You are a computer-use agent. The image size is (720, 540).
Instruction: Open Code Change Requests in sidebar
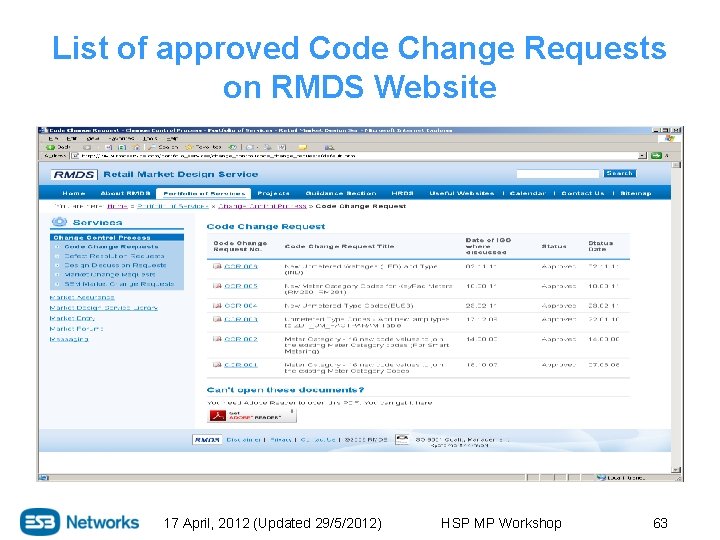tap(112, 247)
